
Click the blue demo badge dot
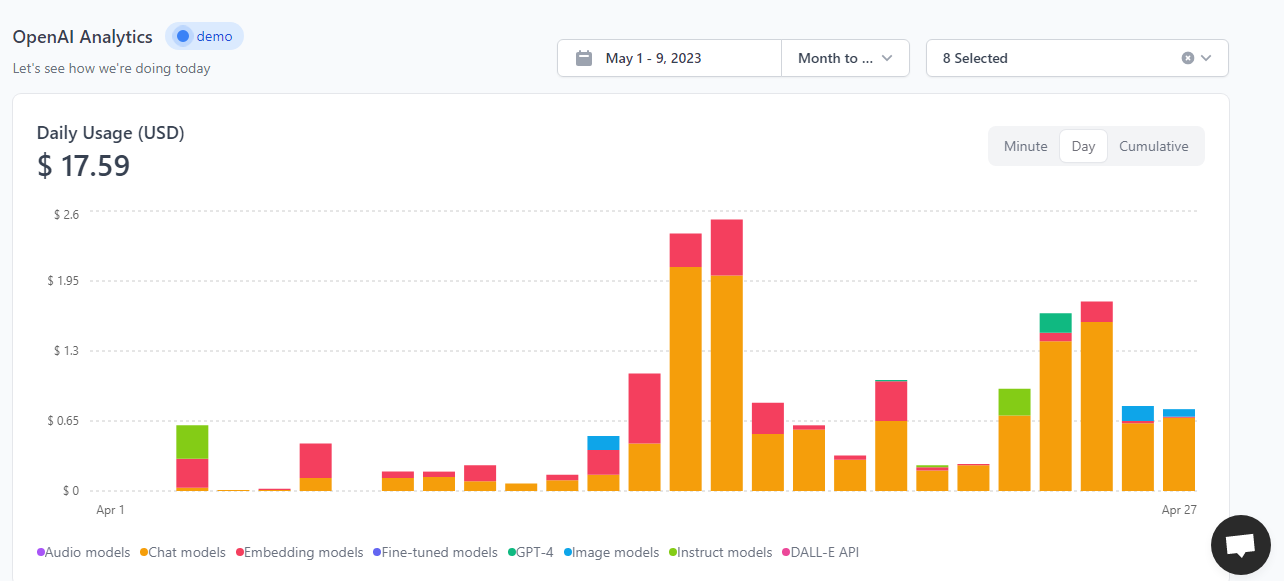coord(182,37)
